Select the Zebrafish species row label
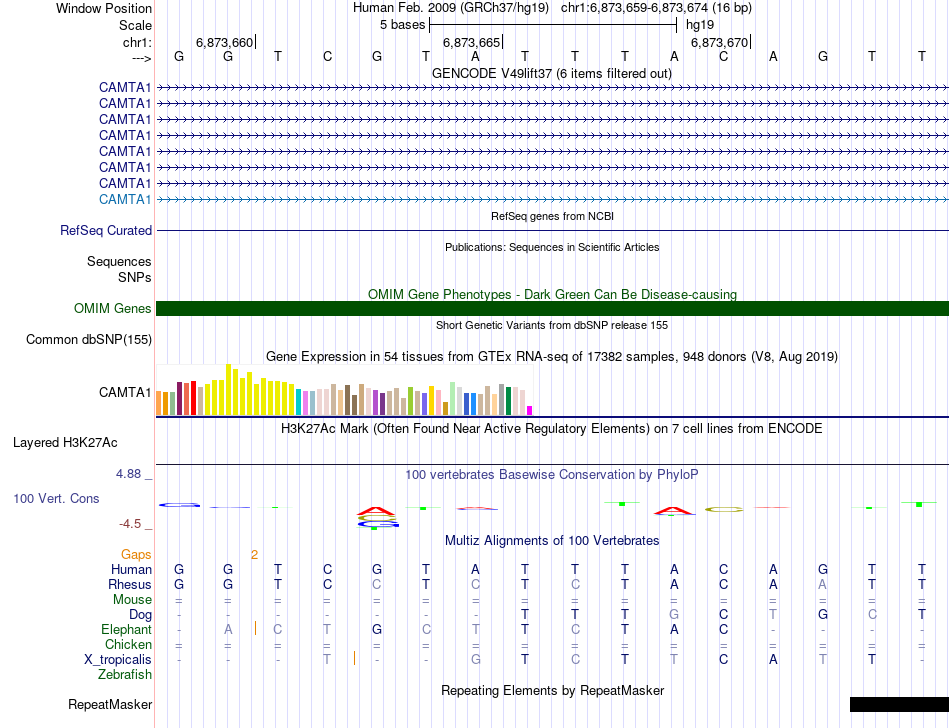Screen dimensions: 950x728 coord(125,674)
